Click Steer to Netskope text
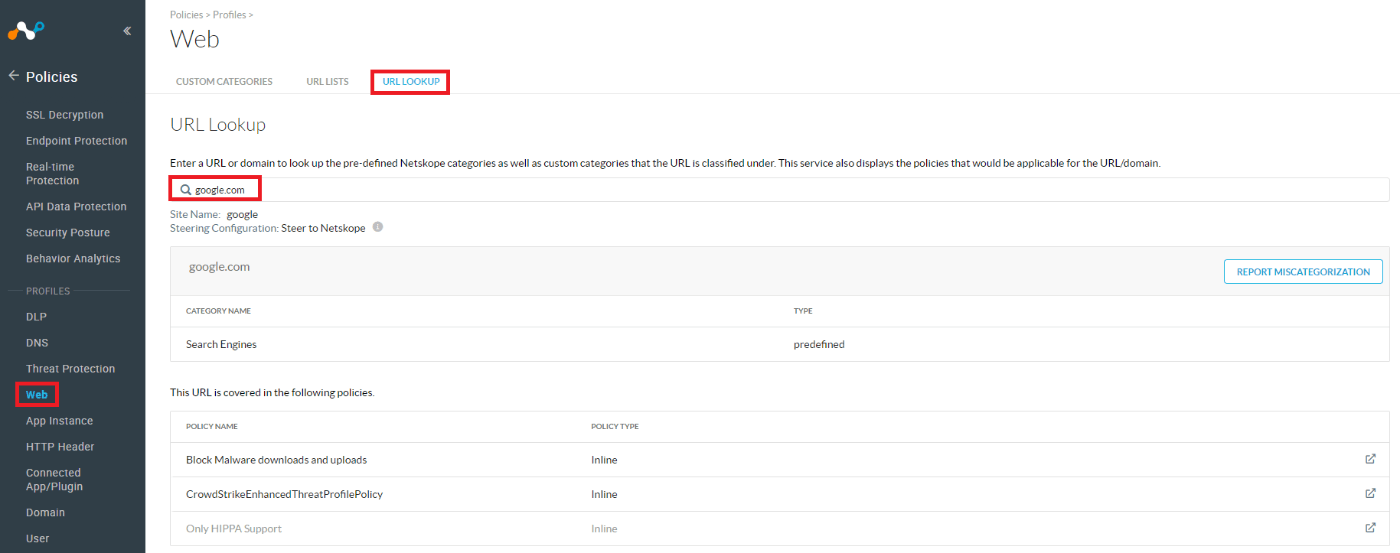Screen dimensions: 1400x553 [323, 228]
